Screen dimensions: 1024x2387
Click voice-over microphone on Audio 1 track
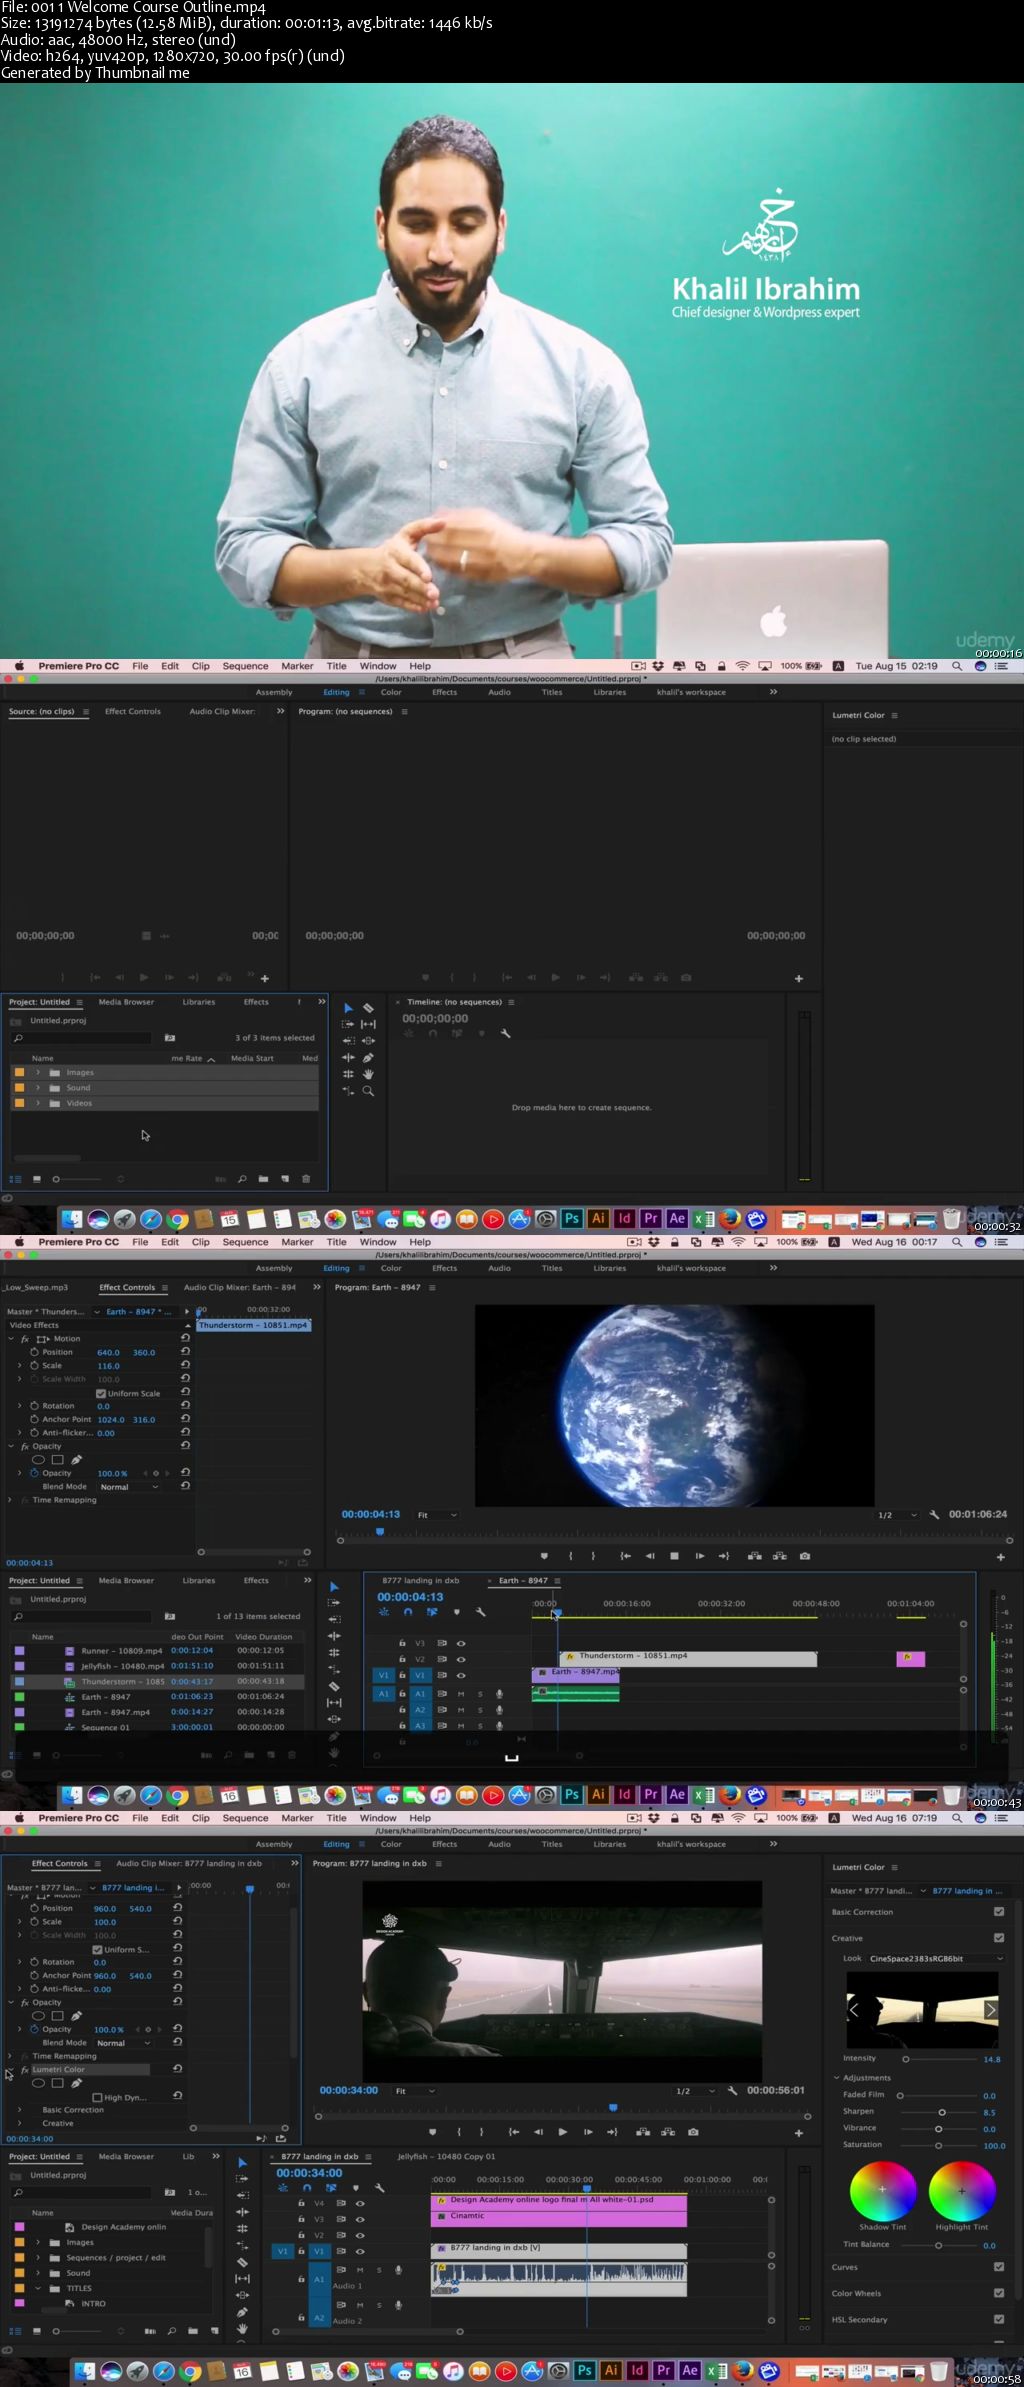[x=398, y=2270]
